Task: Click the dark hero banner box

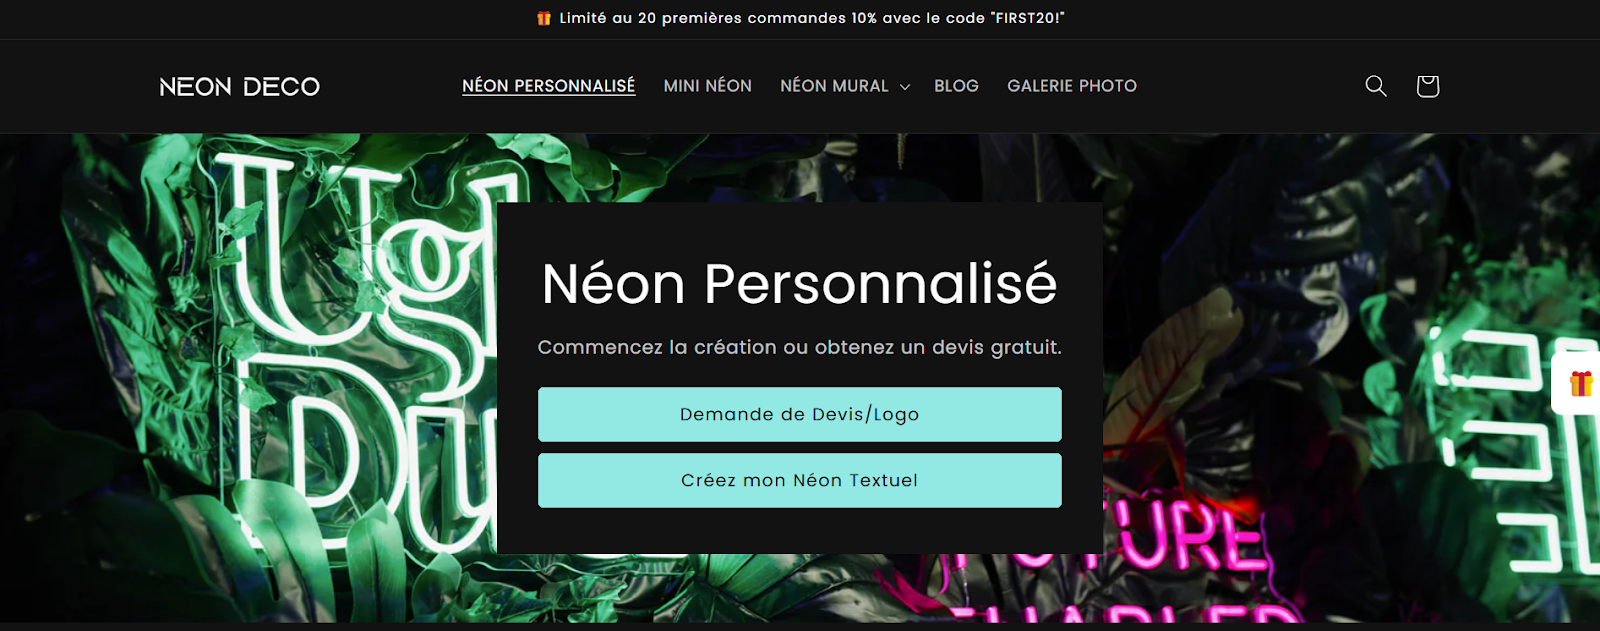Action: tap(800, 378)
